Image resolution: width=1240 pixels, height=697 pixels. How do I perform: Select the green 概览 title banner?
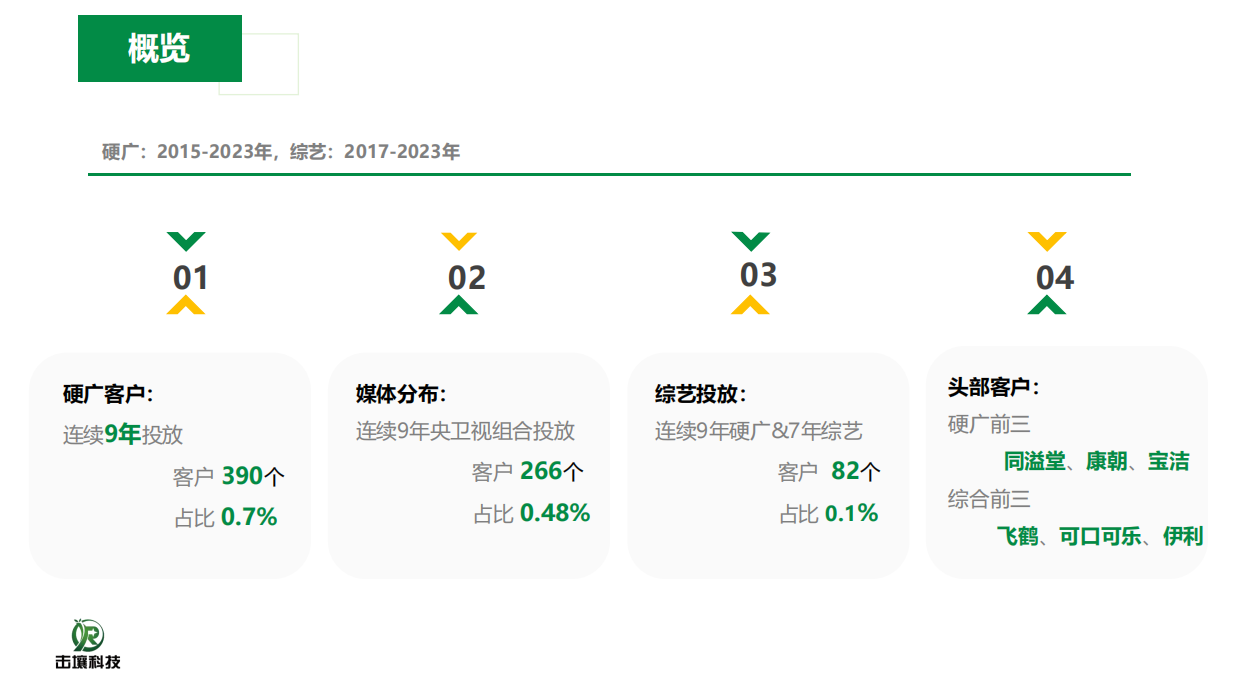pyautogui.click(x=160, y=48)
